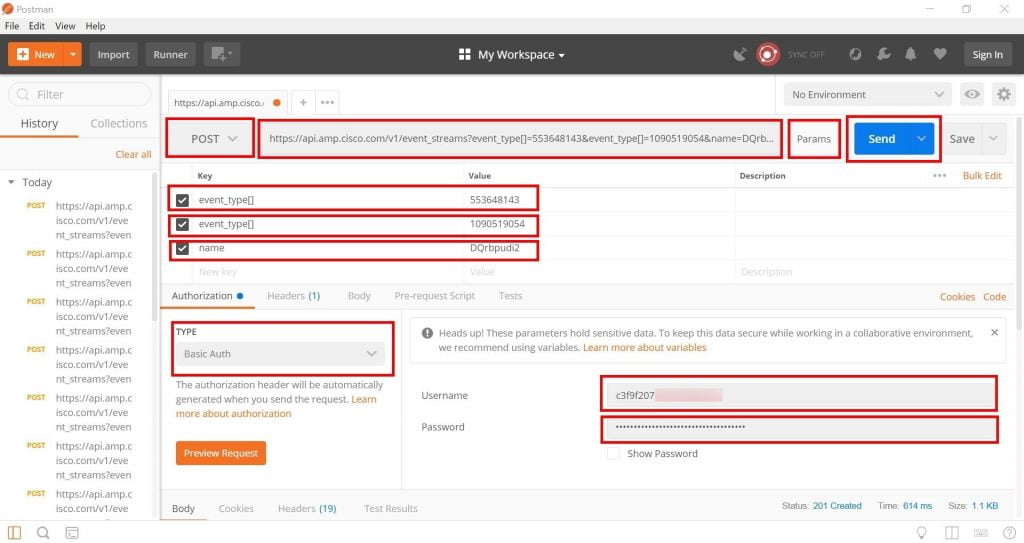Open the Tests tab
The image size is (1024, 543).
511,296
